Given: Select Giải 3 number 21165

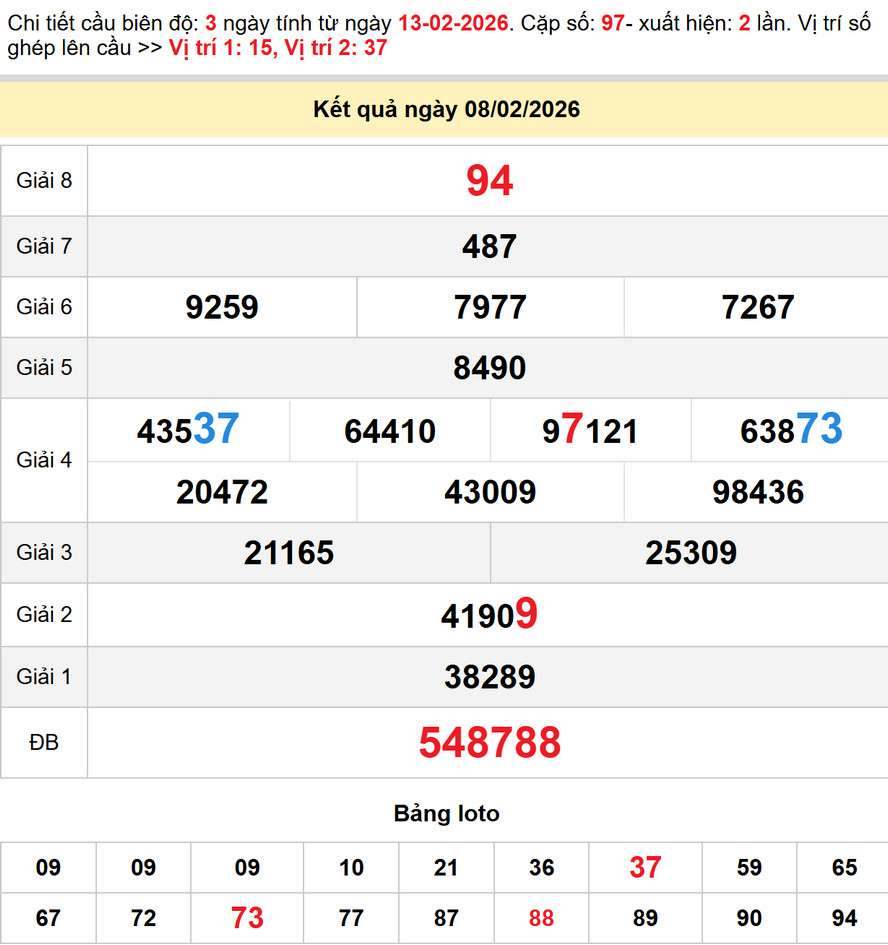Looking at the screenshot, I should 289,553.
